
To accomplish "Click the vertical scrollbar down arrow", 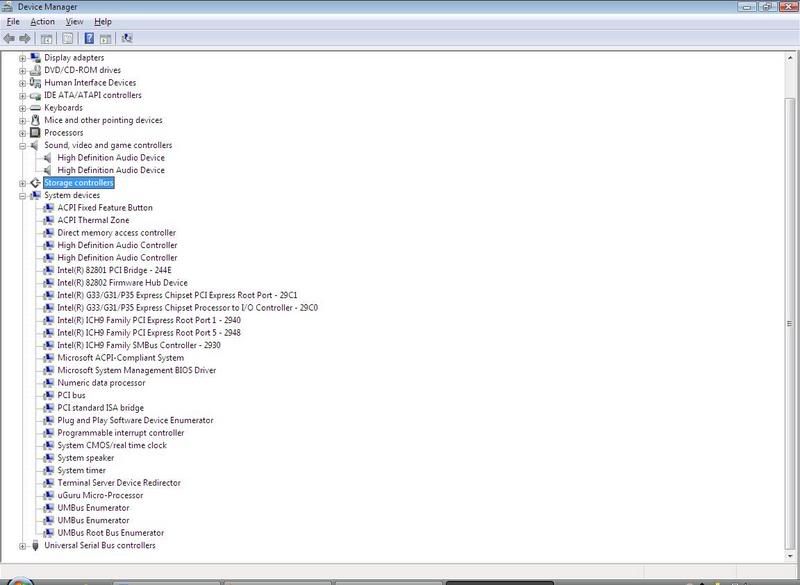I will point(790,556).
